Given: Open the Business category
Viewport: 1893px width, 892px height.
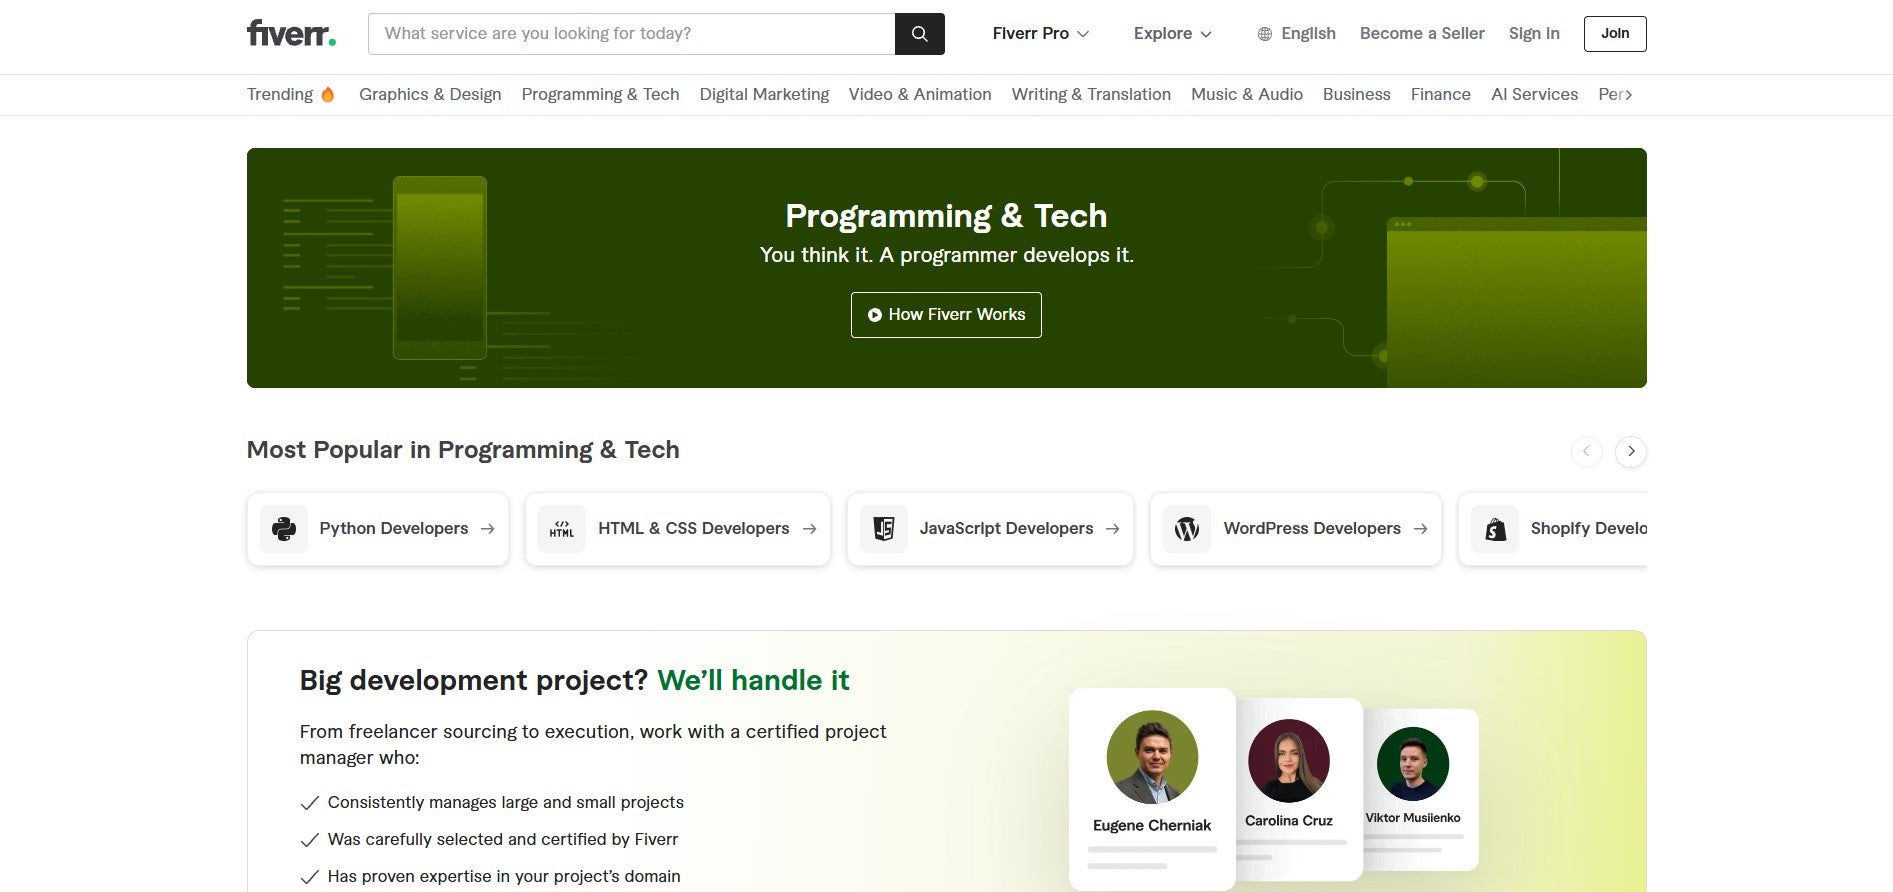Looking at the screenshot, I should 1356,94.
